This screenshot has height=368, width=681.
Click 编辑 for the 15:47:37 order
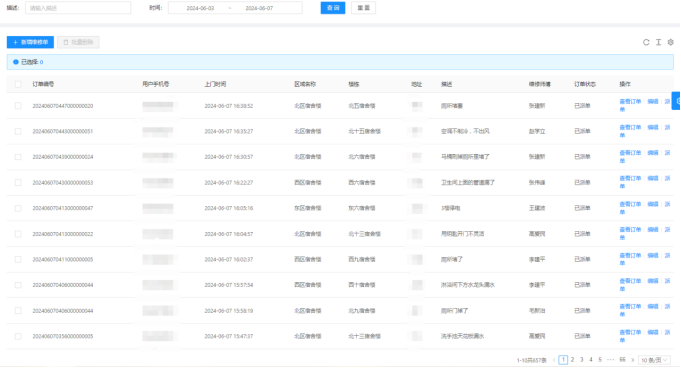click(653, 332)
